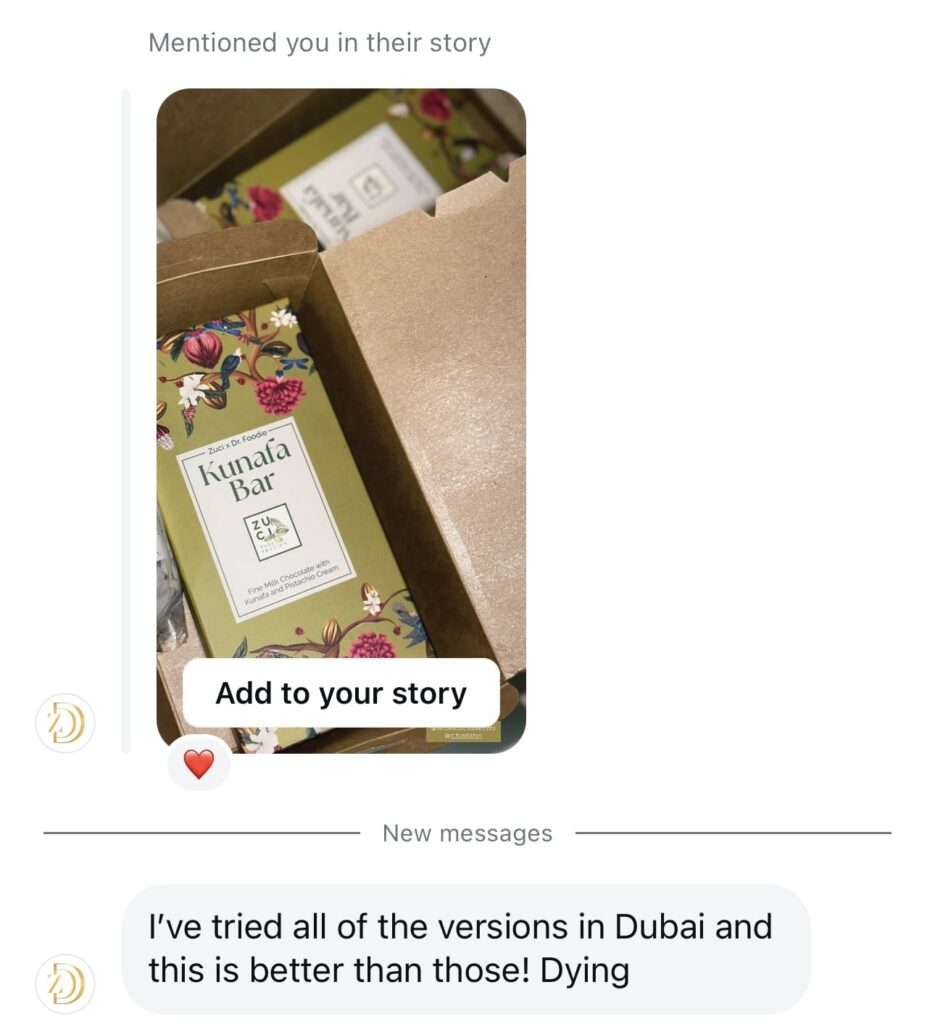Image resolution: width=935 pixels, height=1024 pixels.
Task: Tap the red heart reaction under story
Action: click(198, 763)
